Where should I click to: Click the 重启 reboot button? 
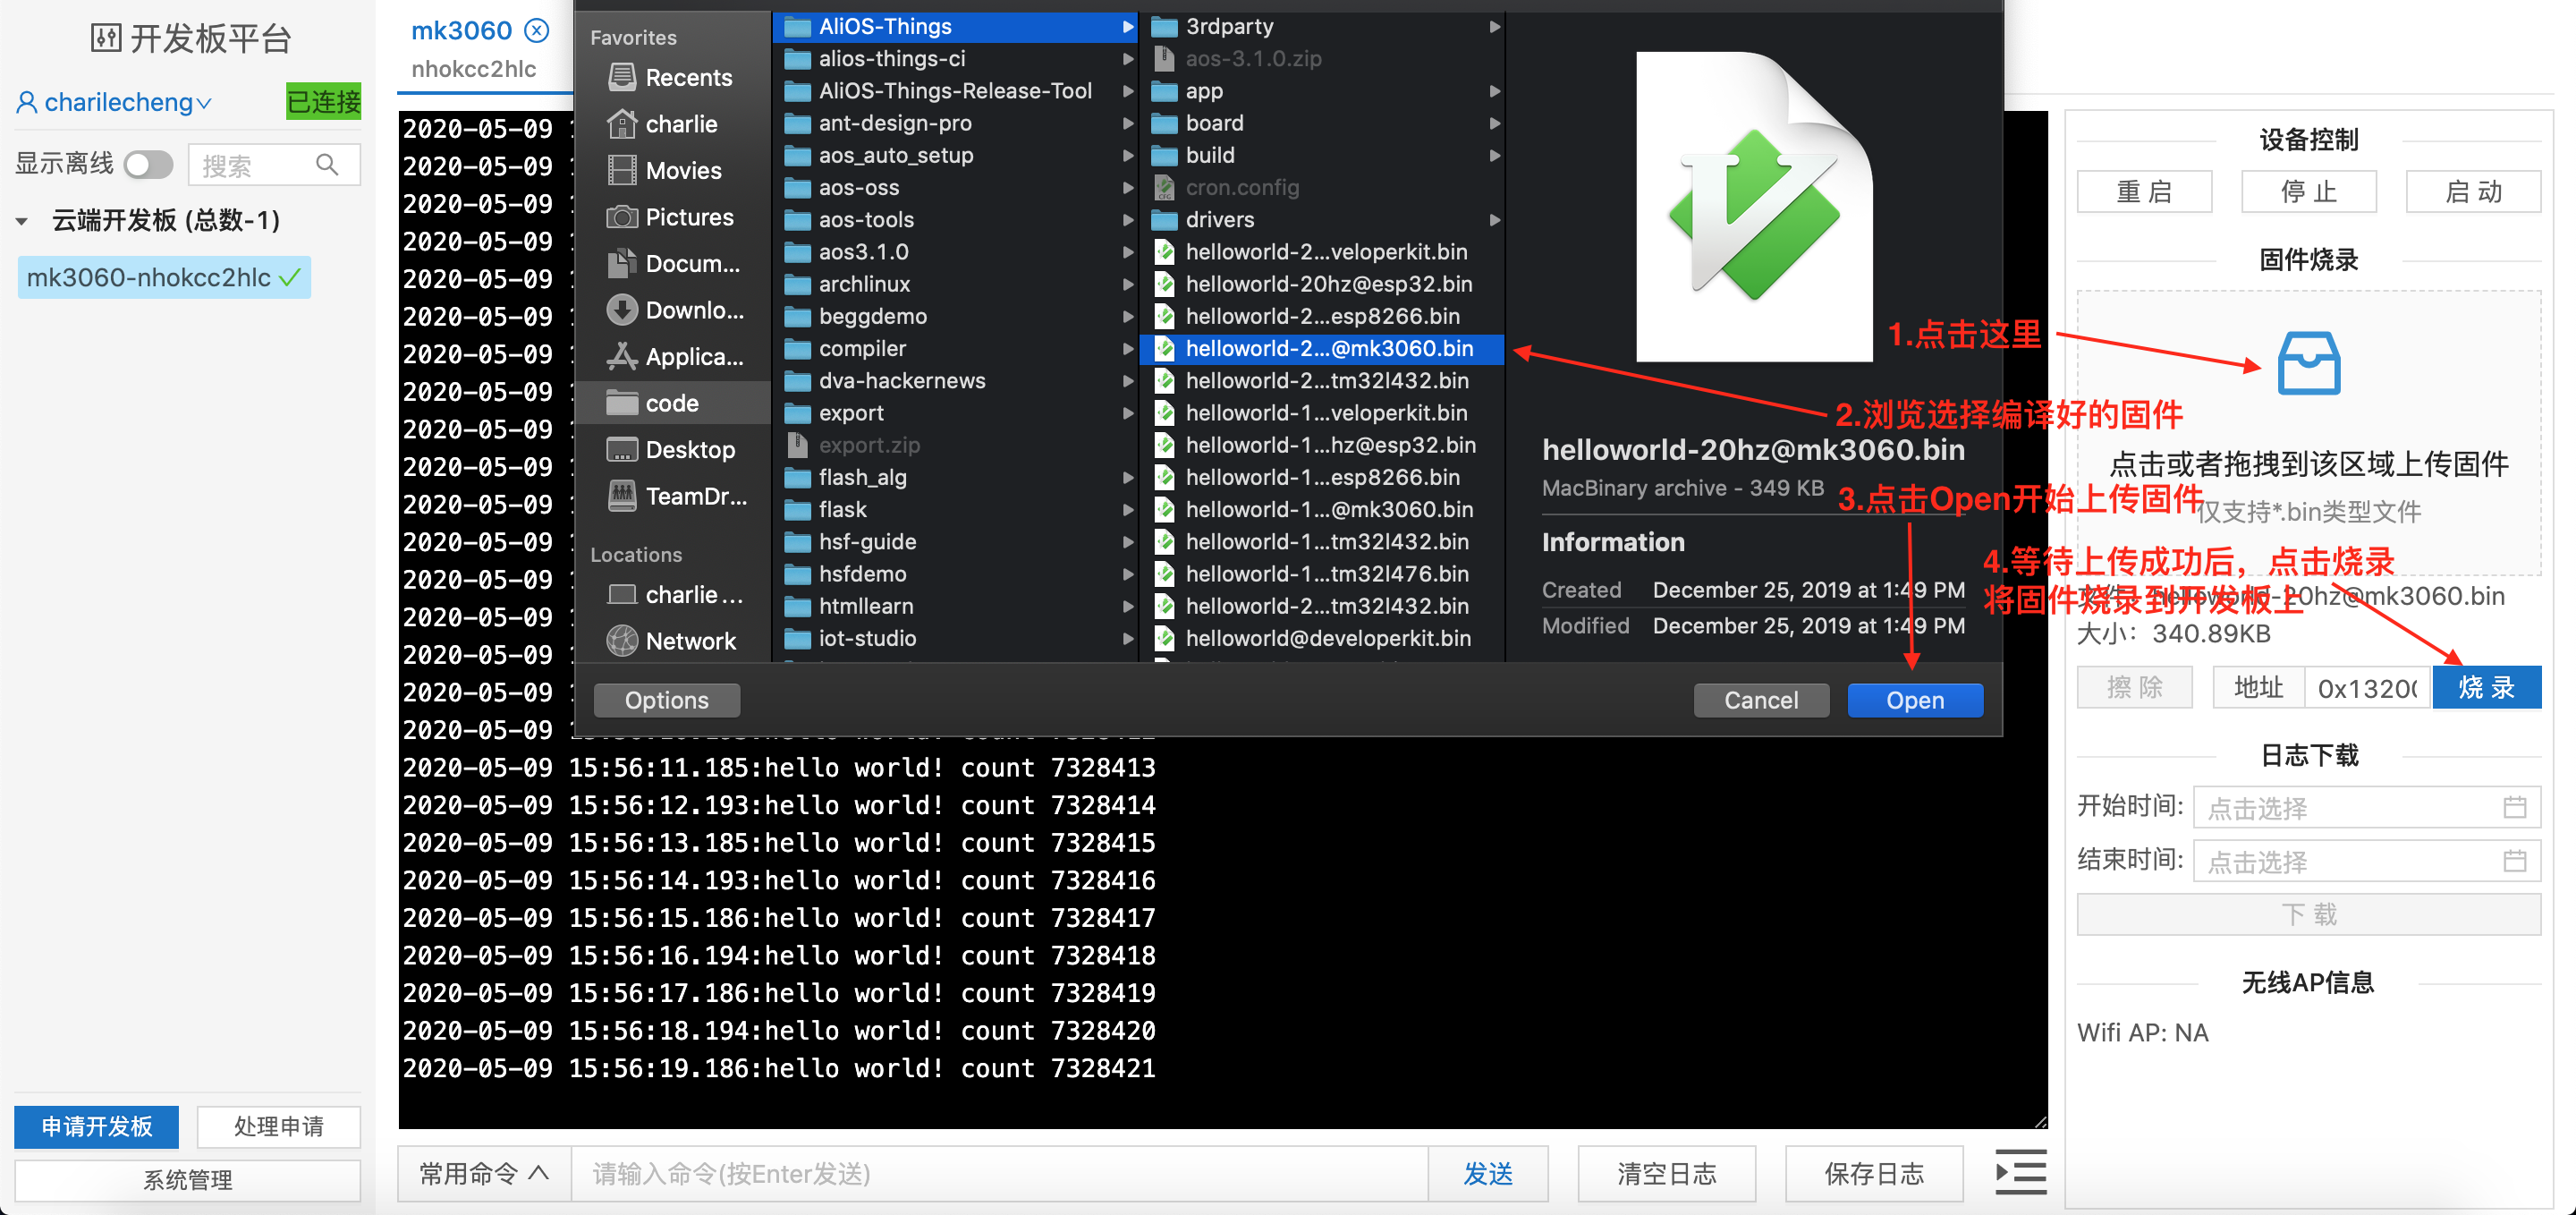coord(2143,191)
